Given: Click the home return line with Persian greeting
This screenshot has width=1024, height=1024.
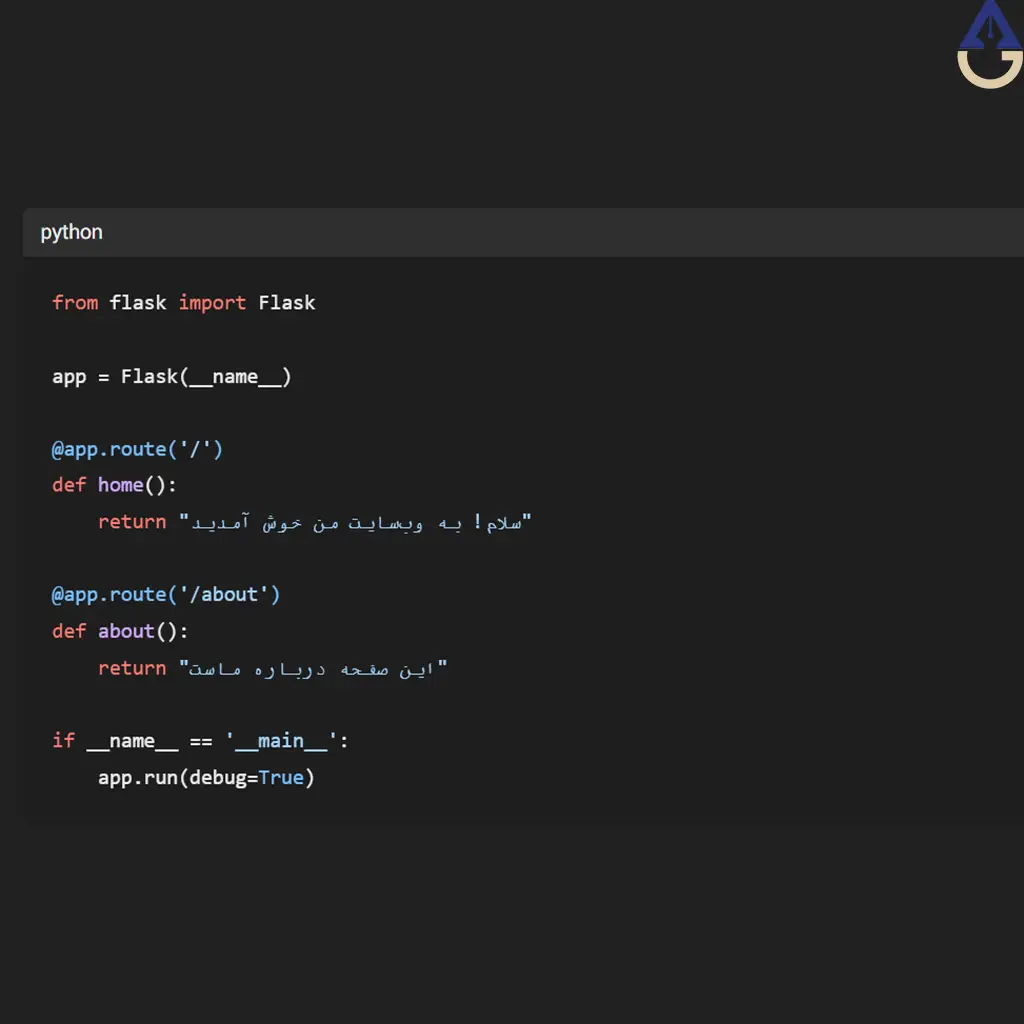Looking at the screenshot, I should [x=315, y=522].
